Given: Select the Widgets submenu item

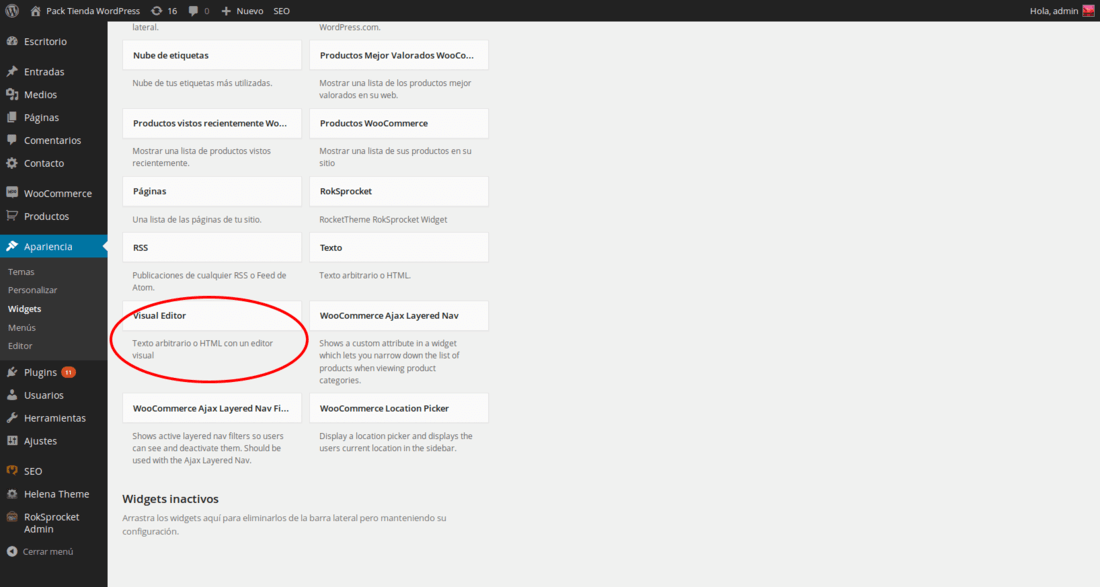Looking at the screenshot, I should 25,309.
